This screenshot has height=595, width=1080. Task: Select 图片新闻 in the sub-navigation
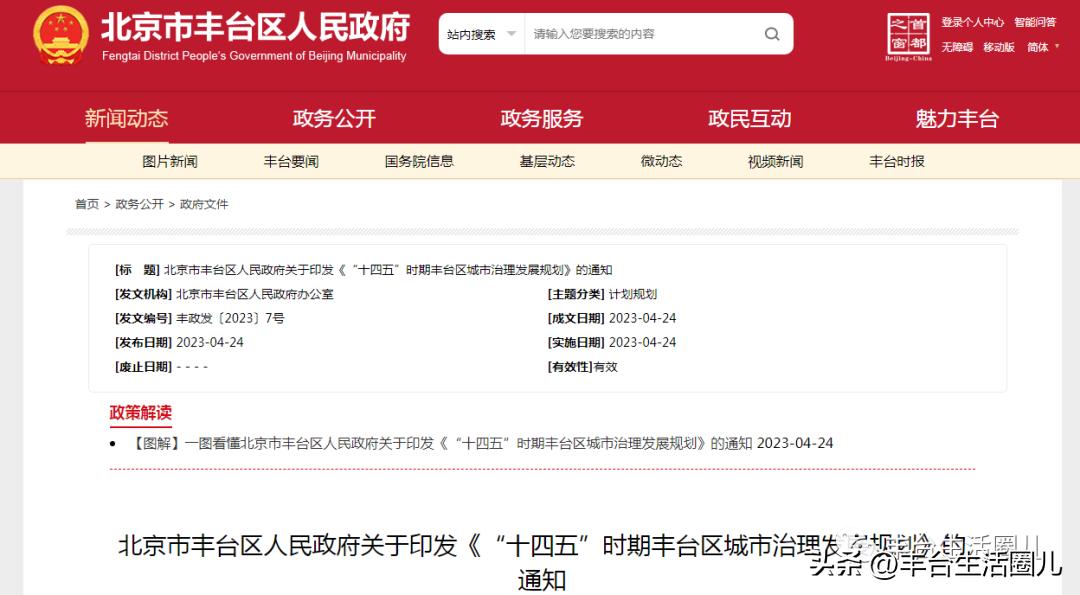(x=170, y=160)
